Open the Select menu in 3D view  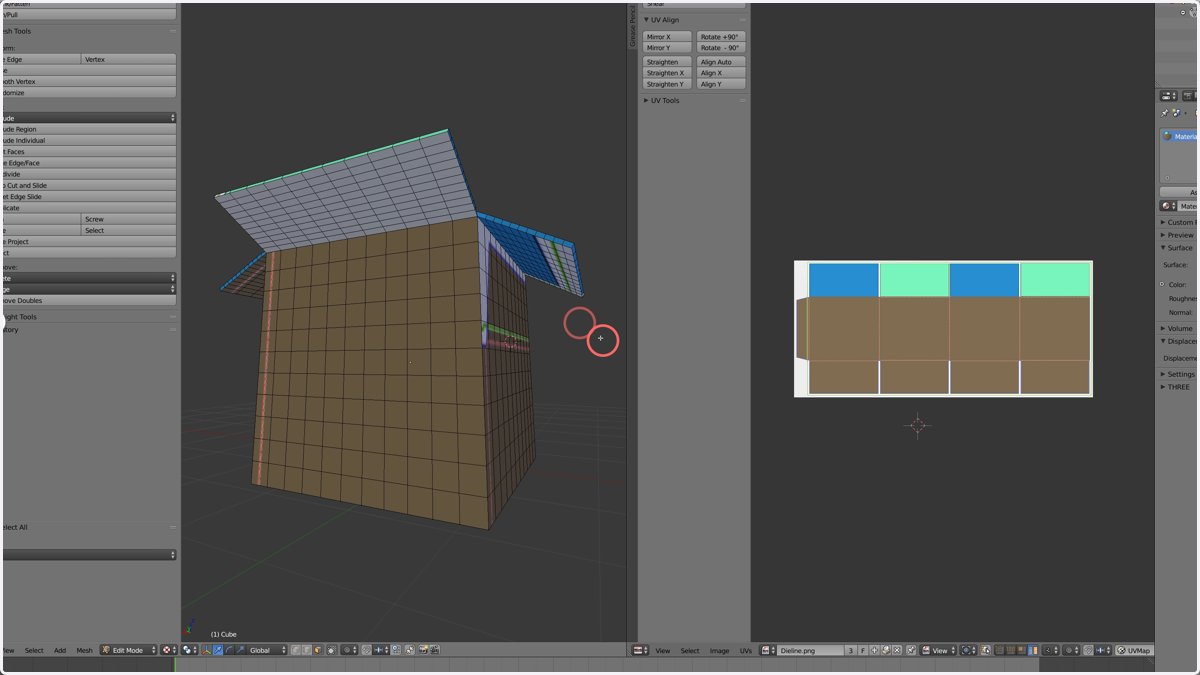tap(34, 650)
